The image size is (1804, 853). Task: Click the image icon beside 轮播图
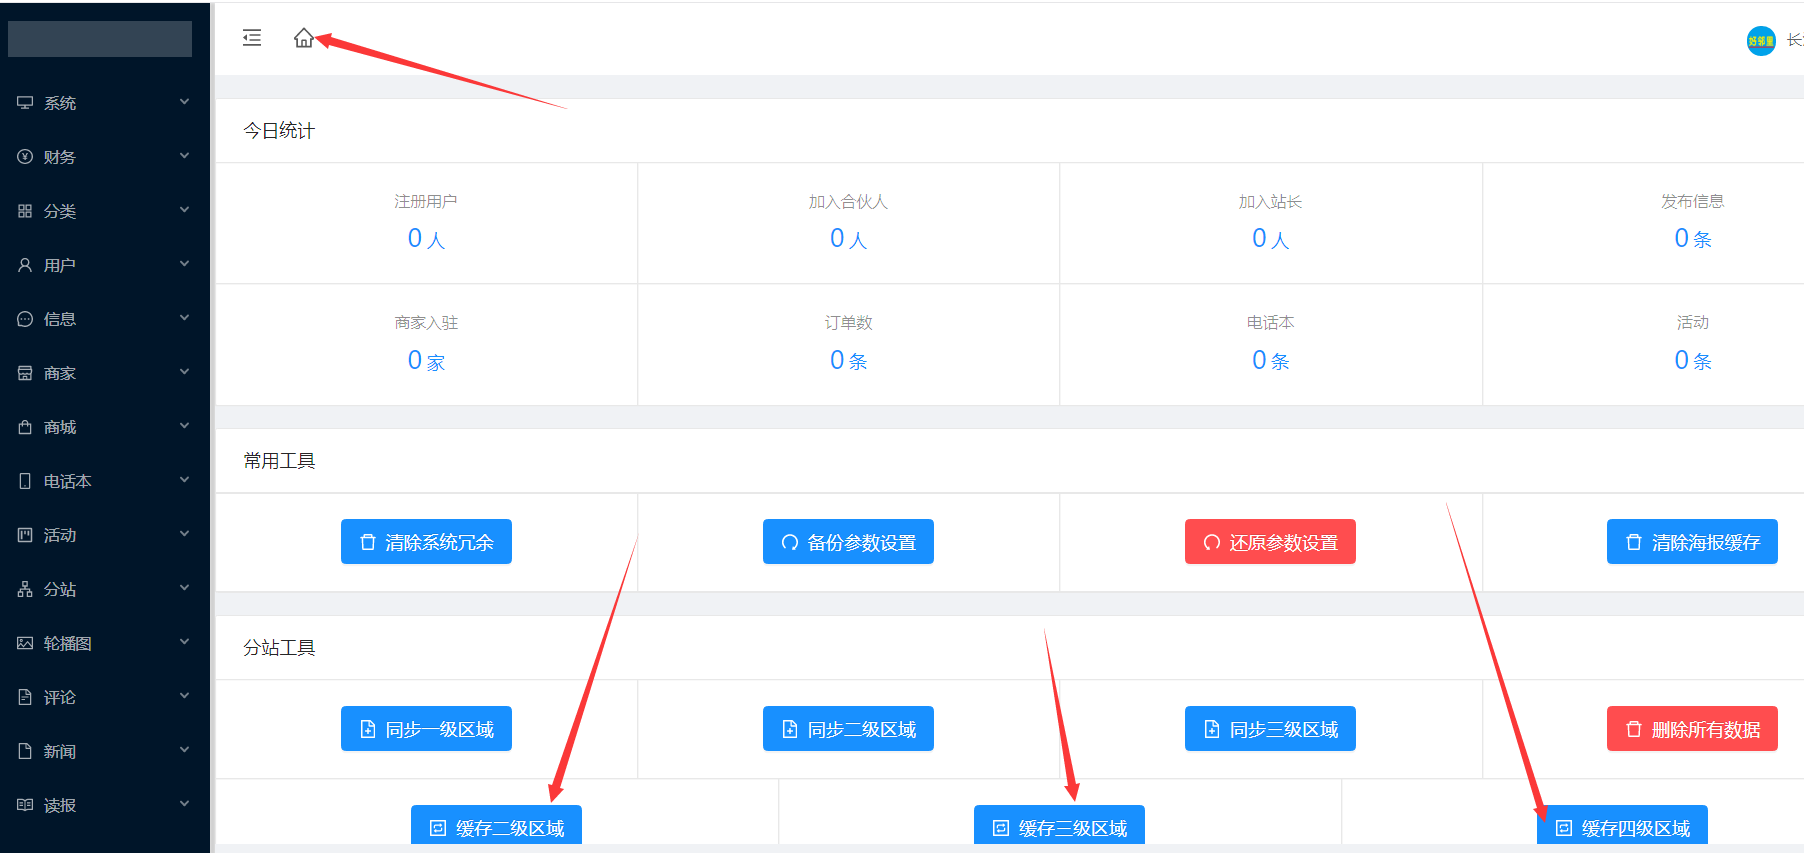point(25,643)
